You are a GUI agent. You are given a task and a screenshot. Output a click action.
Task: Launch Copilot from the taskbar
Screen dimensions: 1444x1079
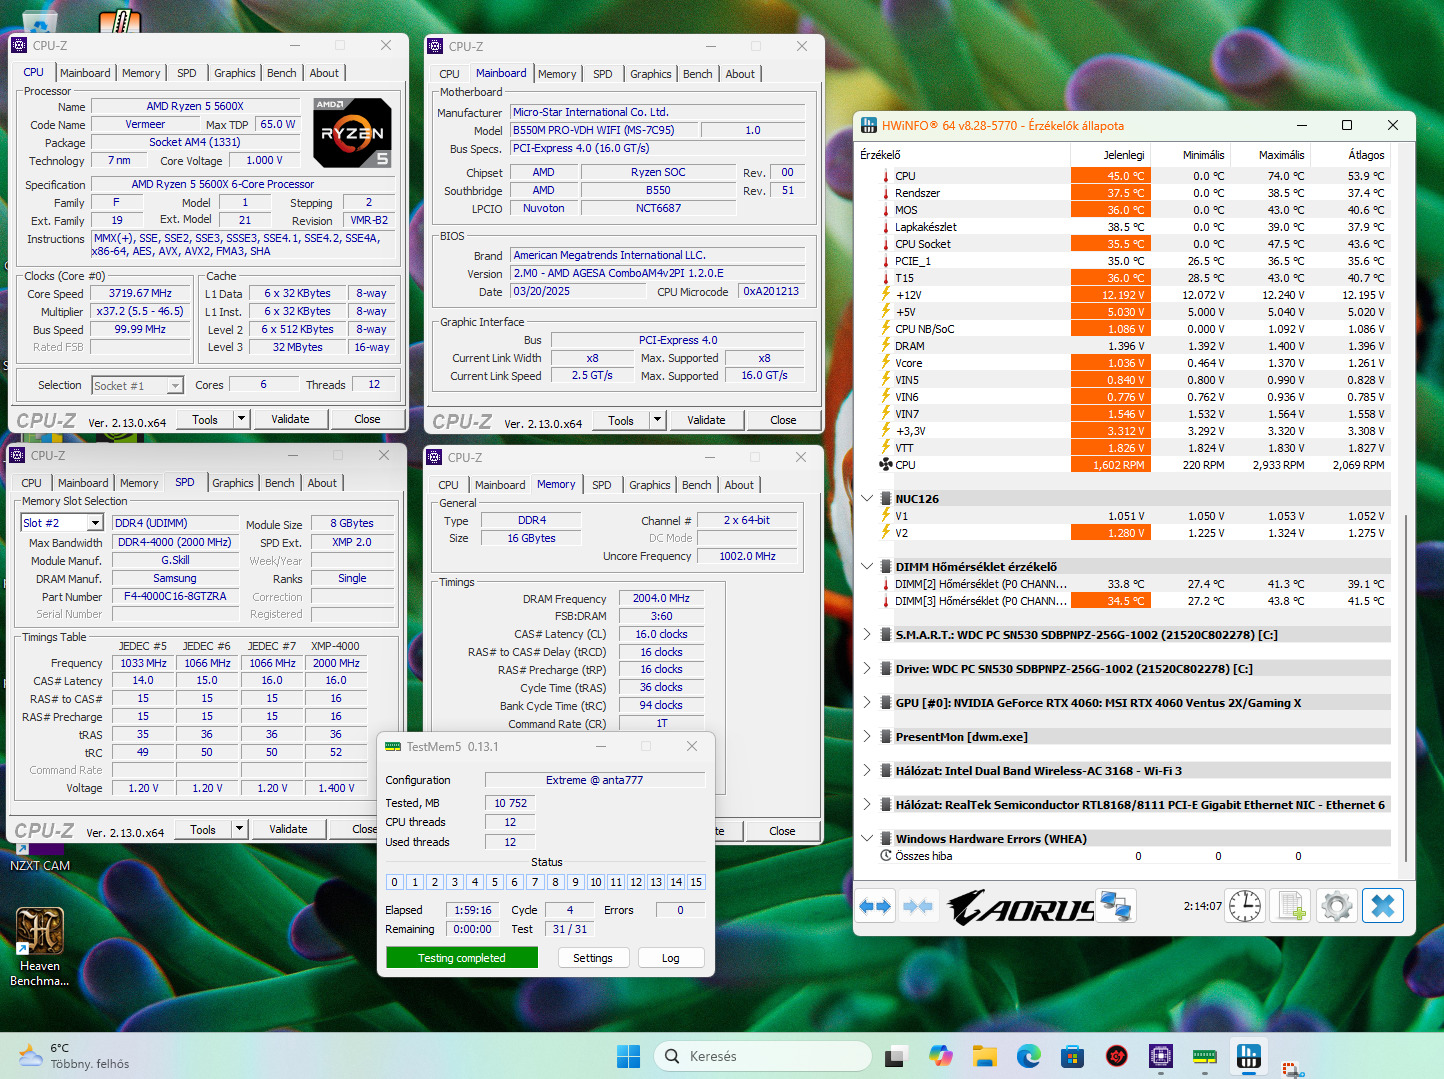[940, 1056]
